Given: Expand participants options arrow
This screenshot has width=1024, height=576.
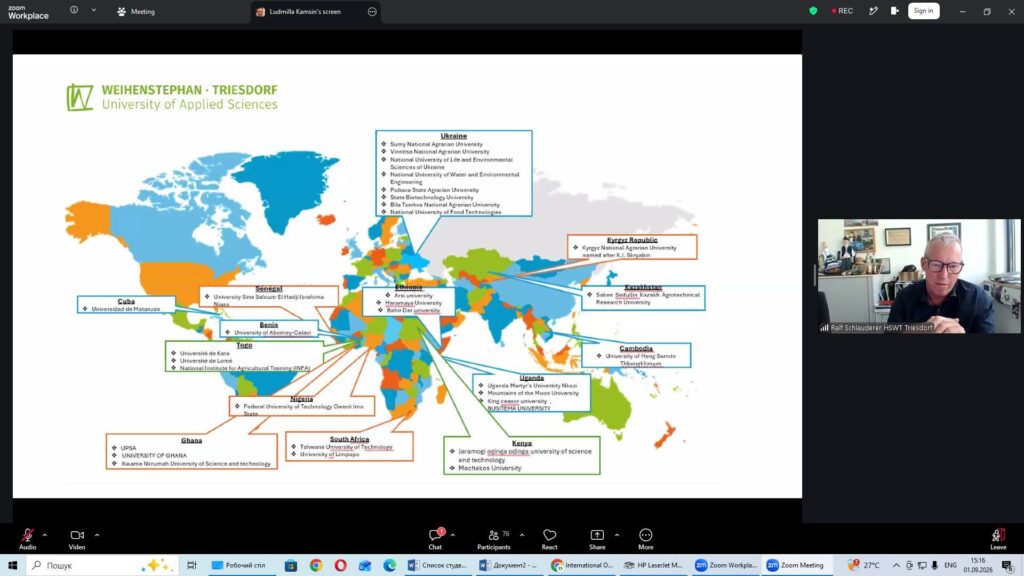Looking at the screenshot, I should tap(522, 535).
